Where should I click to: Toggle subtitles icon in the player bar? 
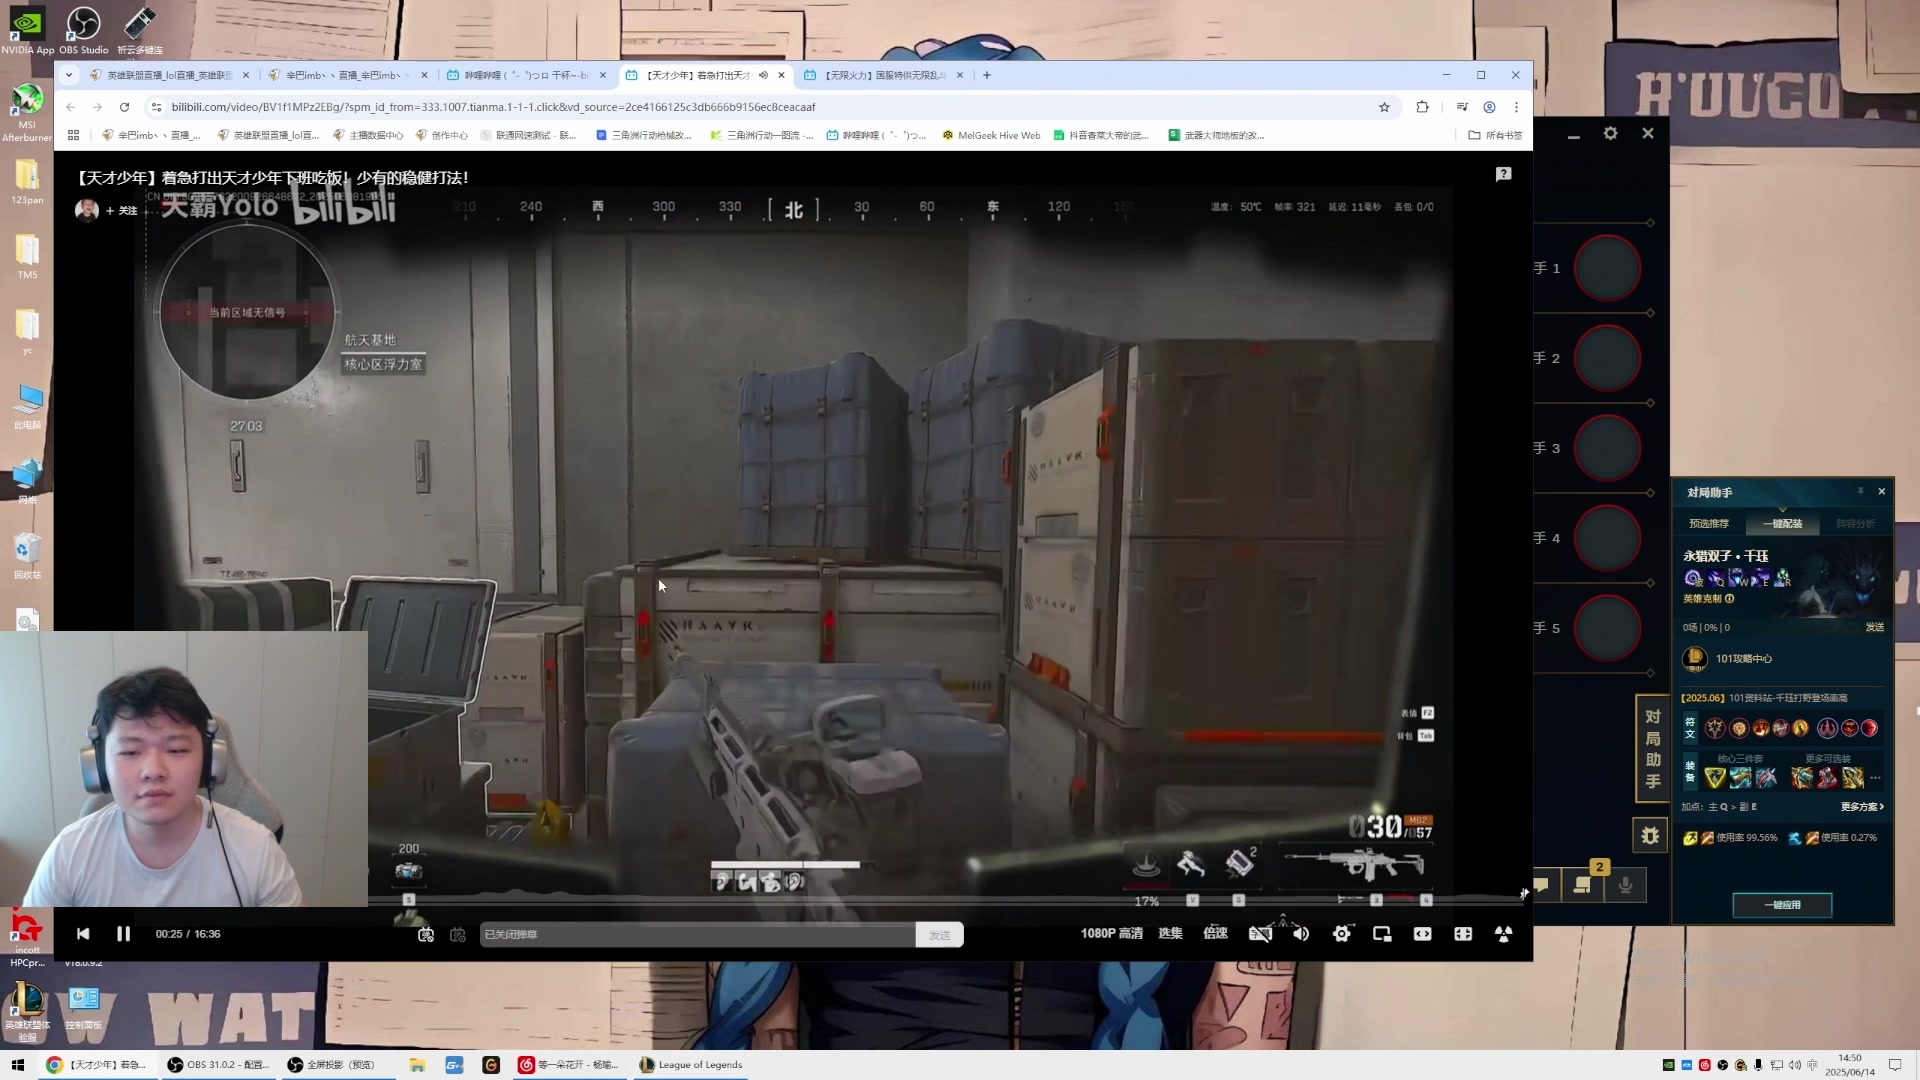click(1260, 934)
